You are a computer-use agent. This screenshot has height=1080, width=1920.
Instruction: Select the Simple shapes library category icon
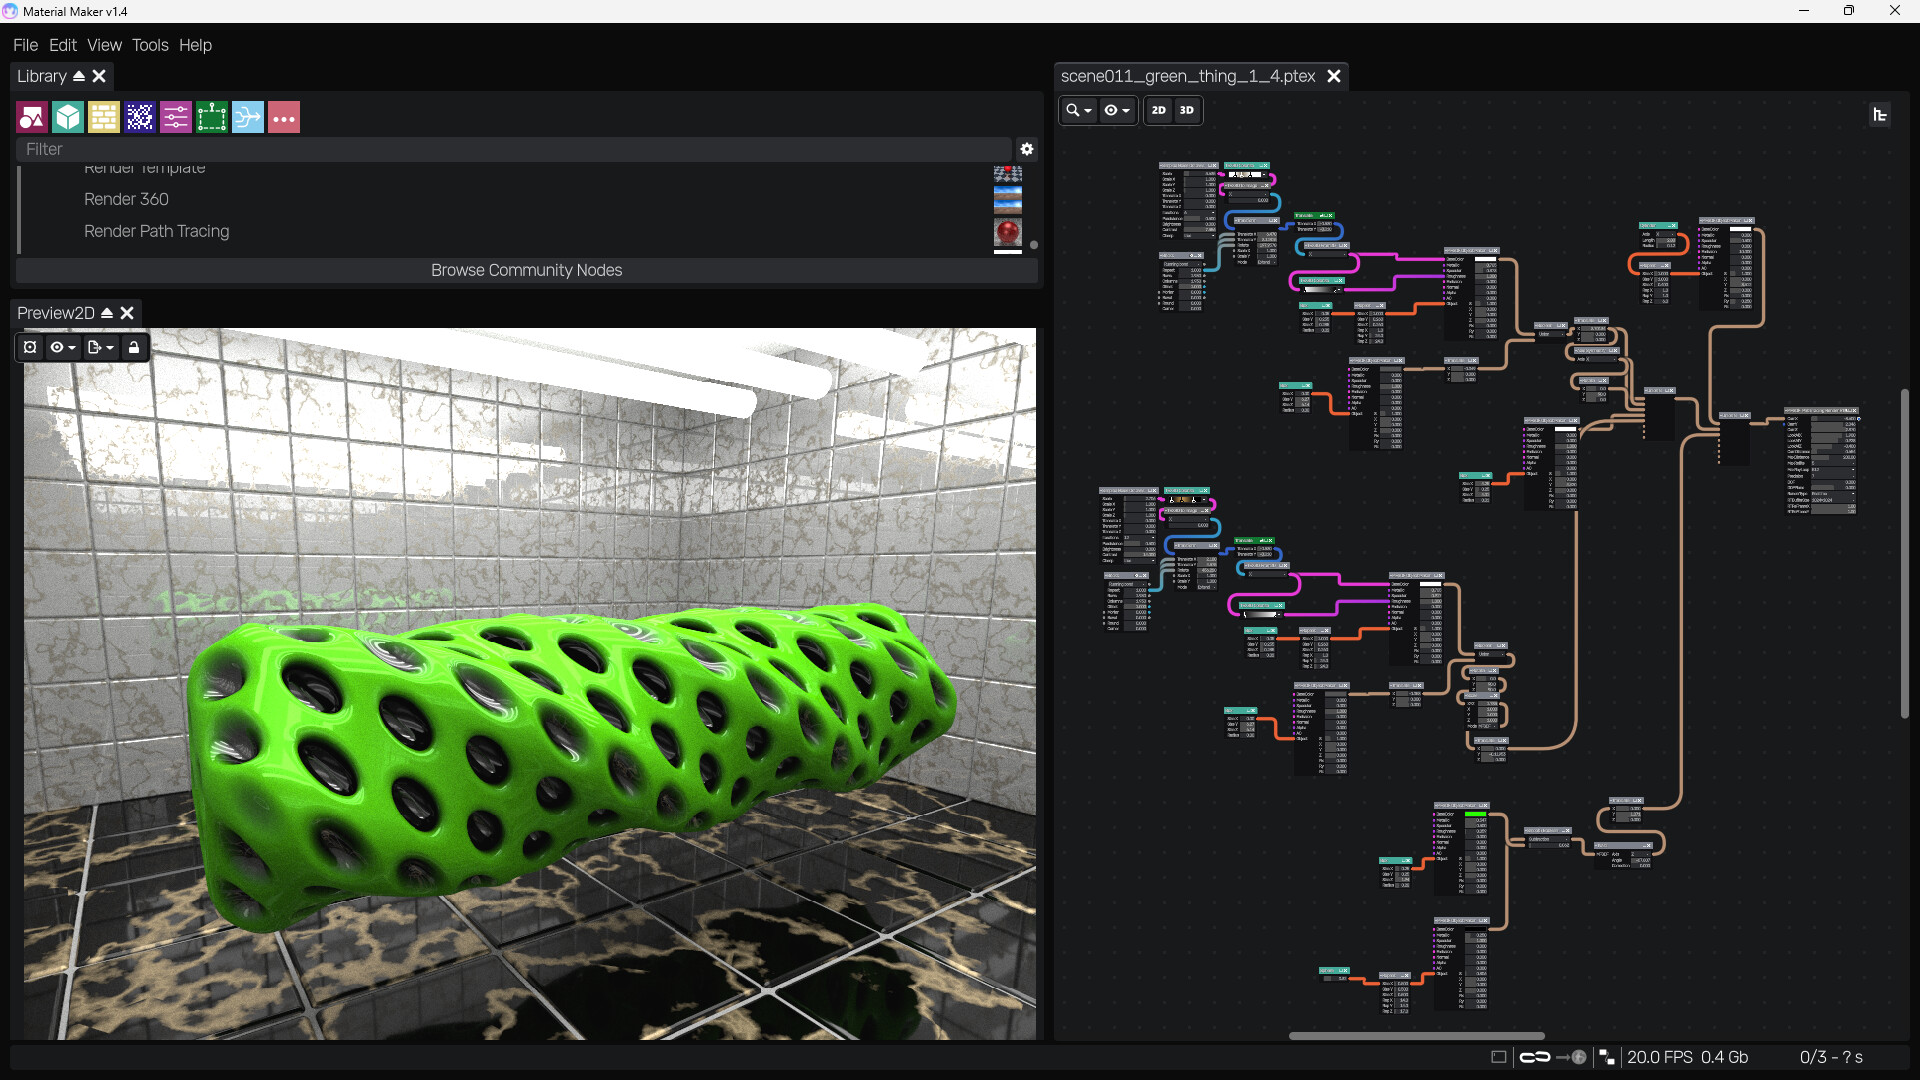pos(31,117)
